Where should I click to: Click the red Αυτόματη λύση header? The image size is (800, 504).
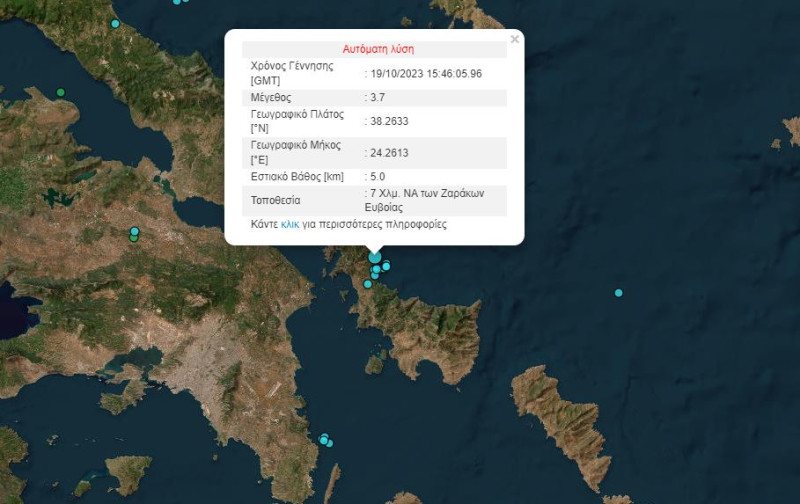pyautogui.click(x=378, y=48)
